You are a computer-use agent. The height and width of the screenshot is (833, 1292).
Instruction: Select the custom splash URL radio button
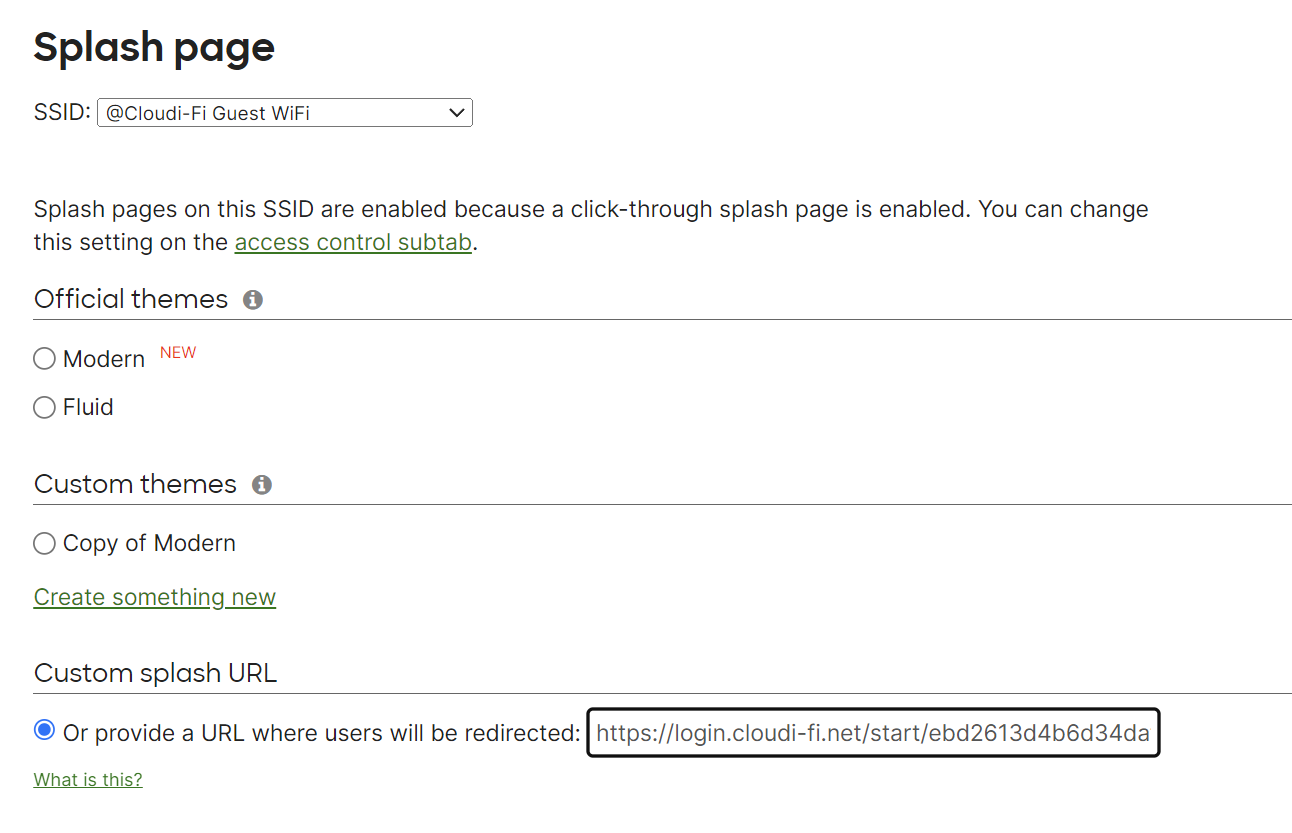44,731
